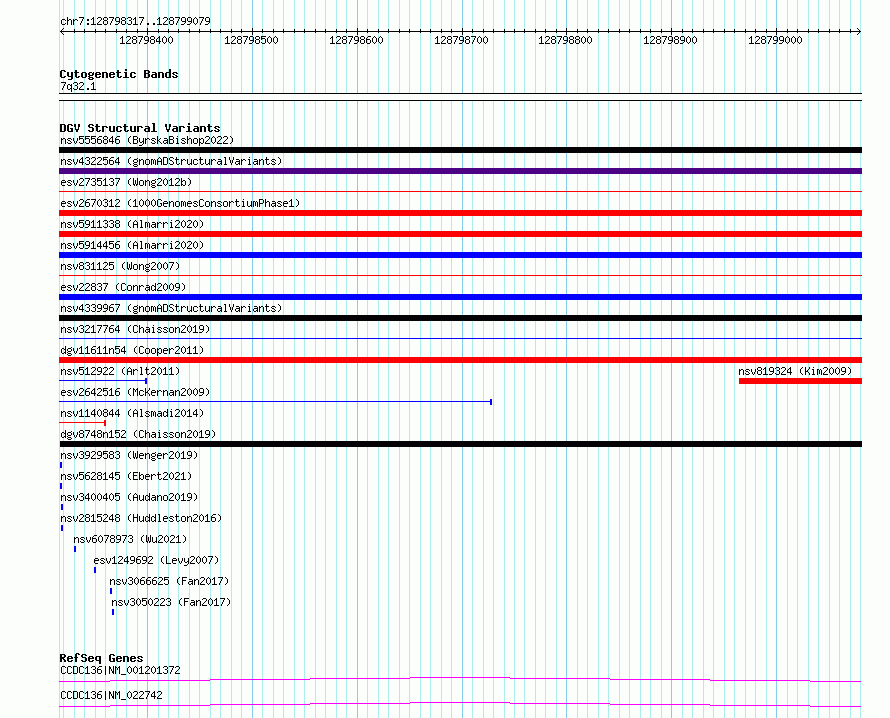Open esv1249692 (Levy2007) variant
This screenshot has width=890, height=718.
click(x=156, y=560)
